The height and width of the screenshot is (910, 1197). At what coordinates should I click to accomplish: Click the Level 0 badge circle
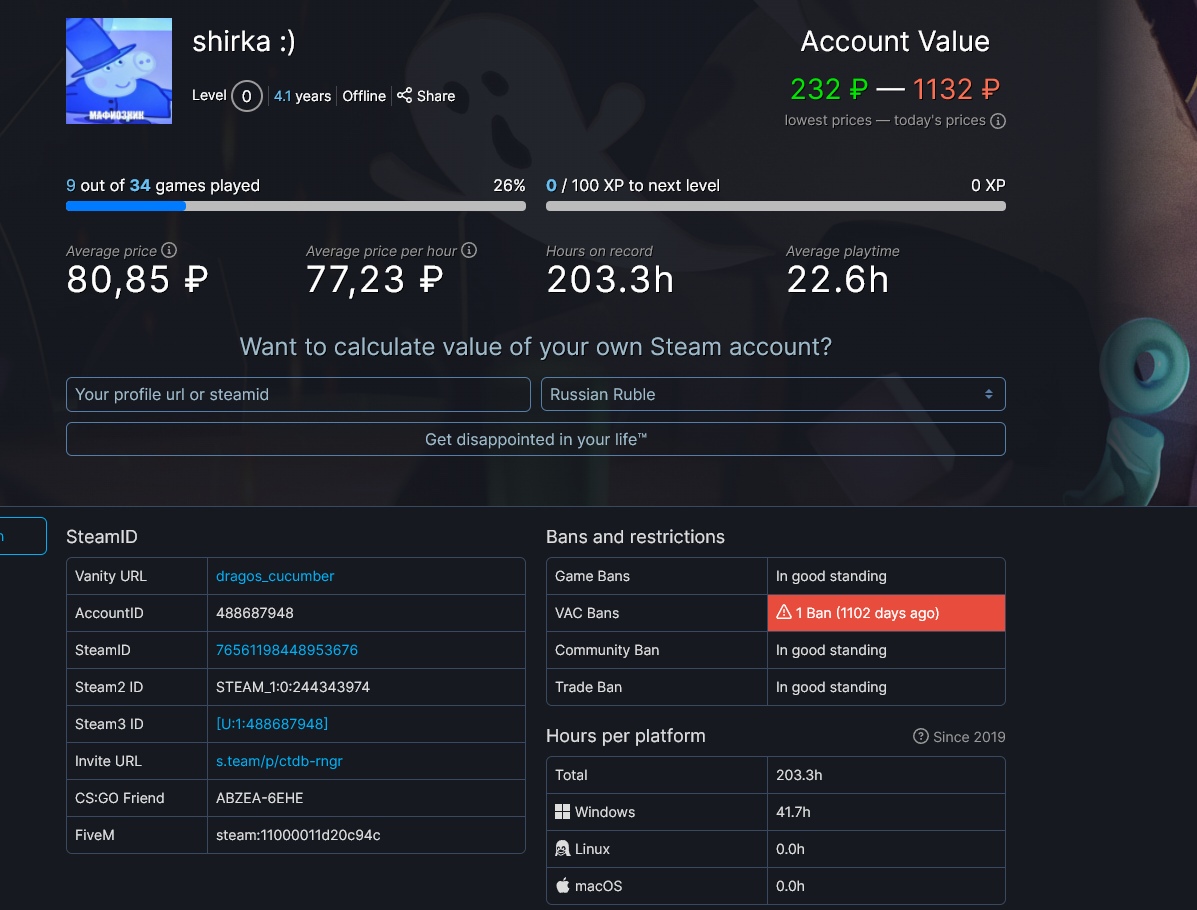click(x=247, y=96)
